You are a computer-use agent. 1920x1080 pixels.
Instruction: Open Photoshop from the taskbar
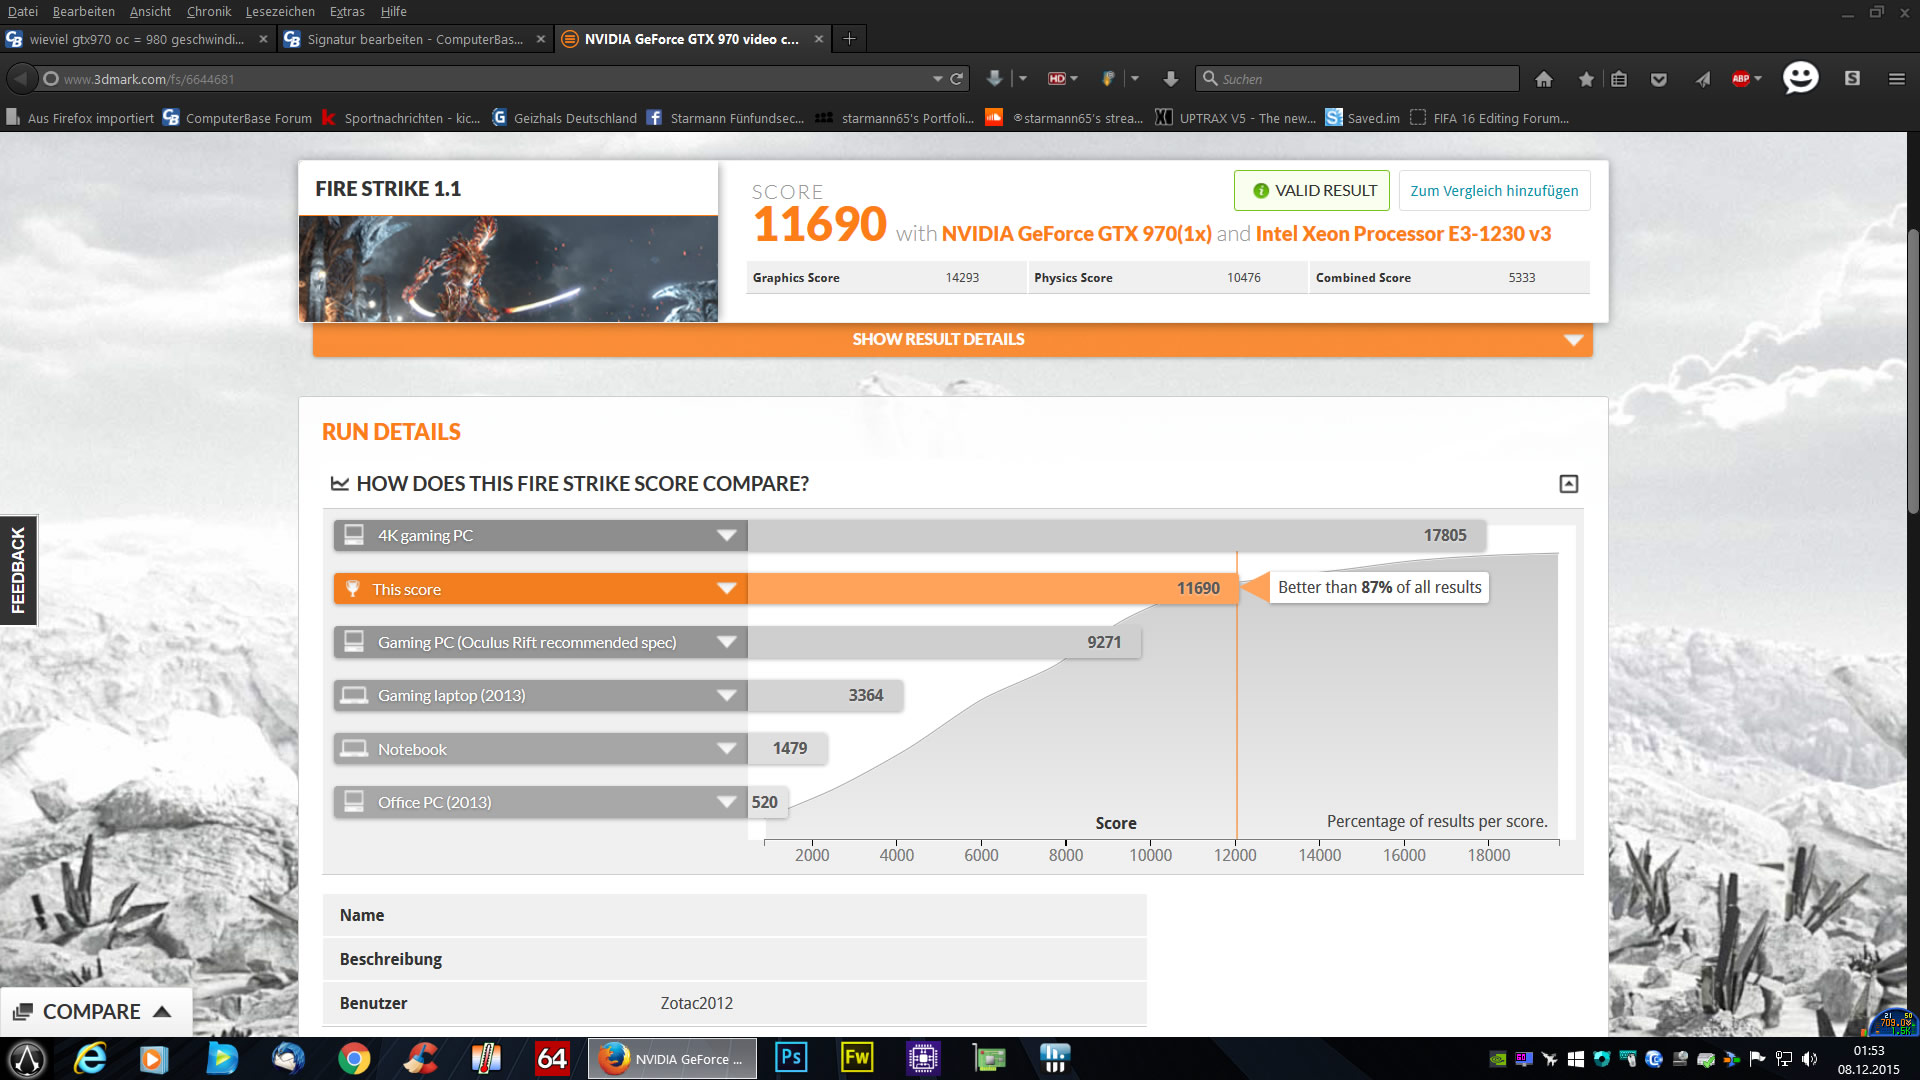[790, 1058]
